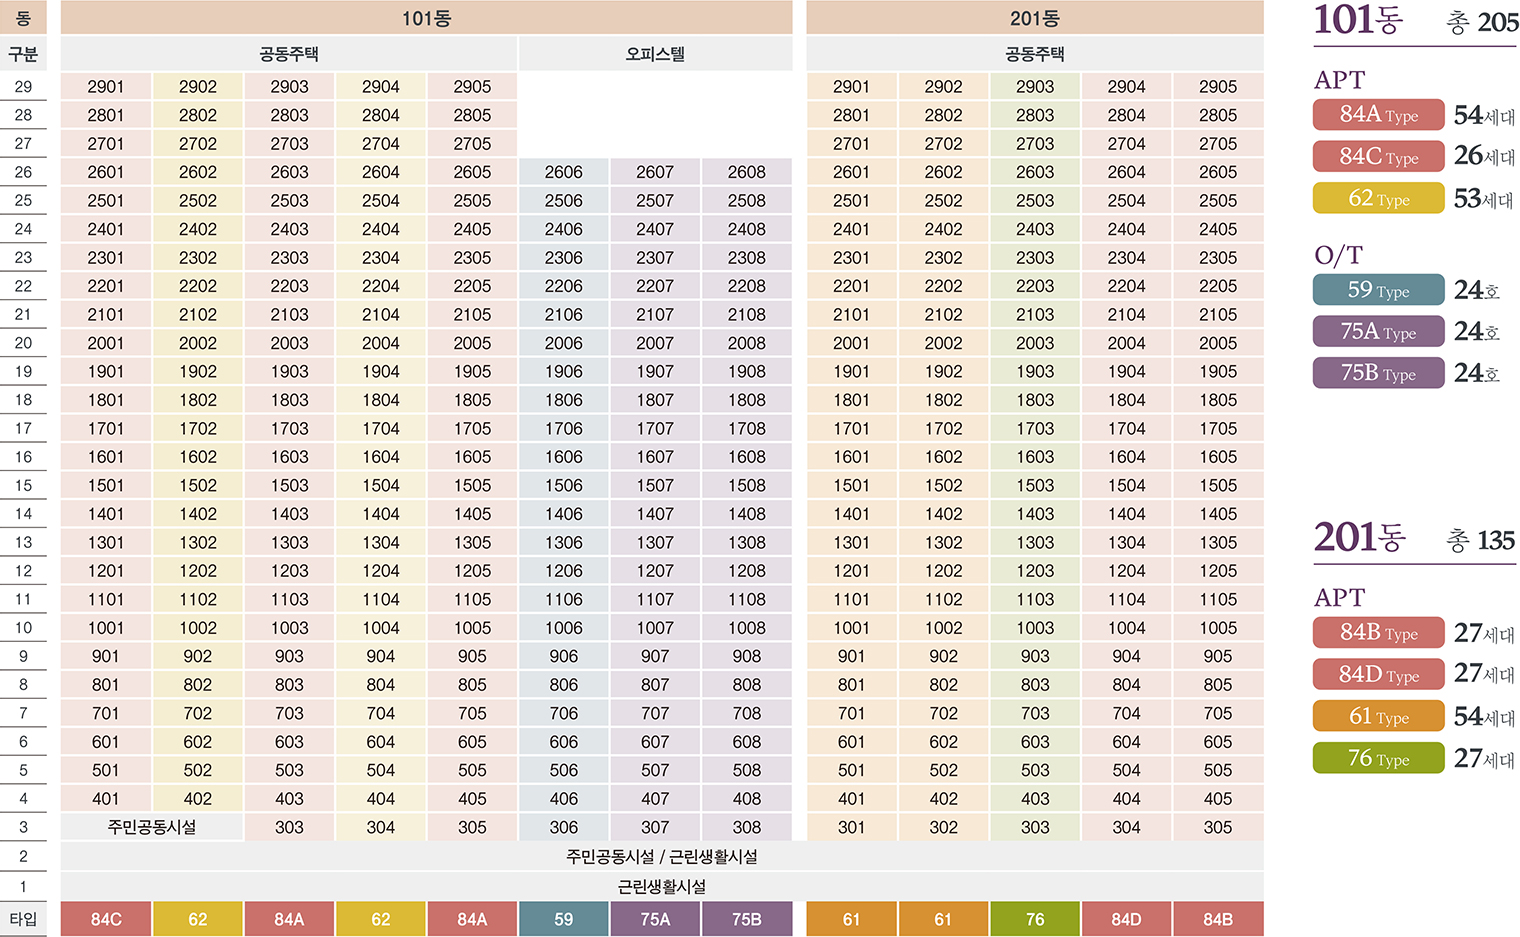Select unit 302 in the 201동 block
Viewport: 1520px width, 937px height.
(943, 827)
